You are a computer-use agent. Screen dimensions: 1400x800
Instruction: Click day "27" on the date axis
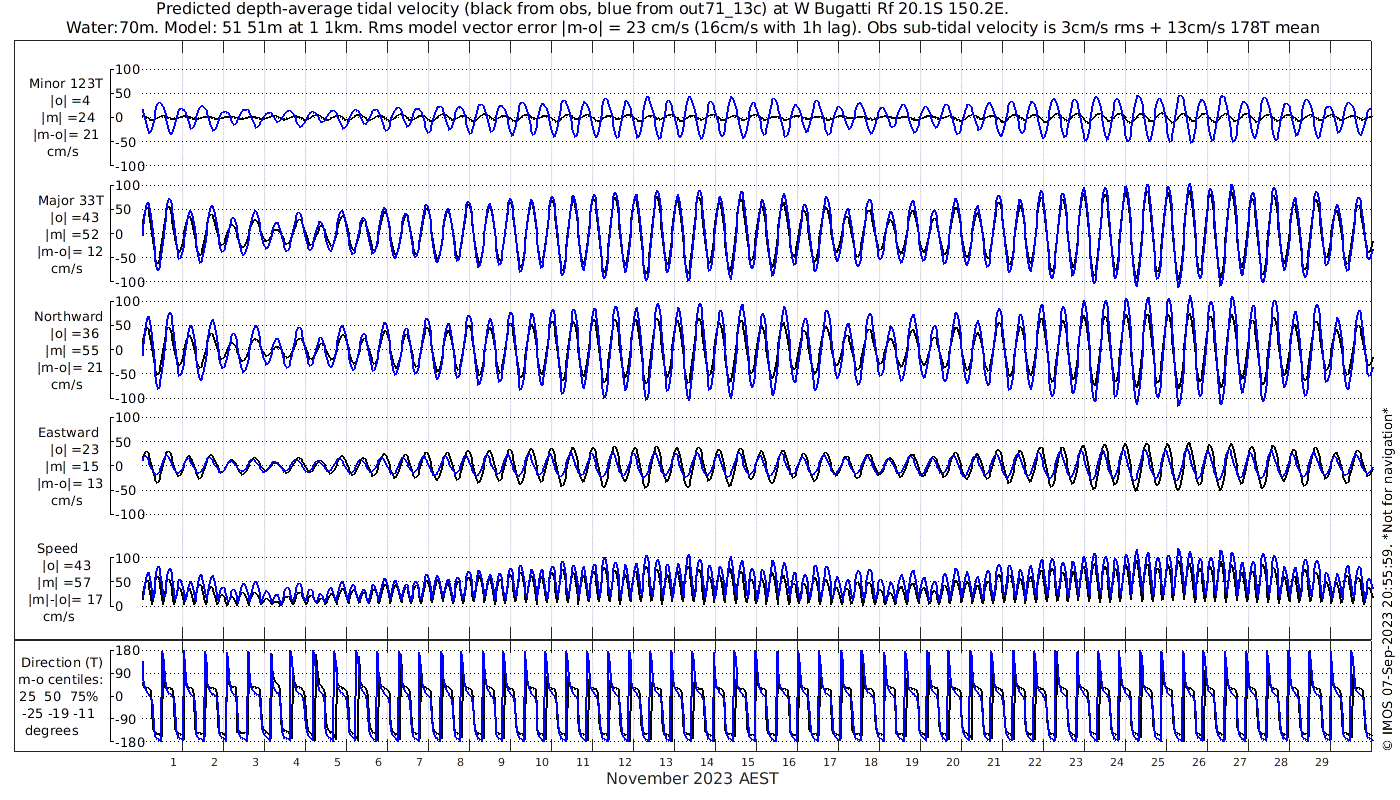click(1239, 762)
